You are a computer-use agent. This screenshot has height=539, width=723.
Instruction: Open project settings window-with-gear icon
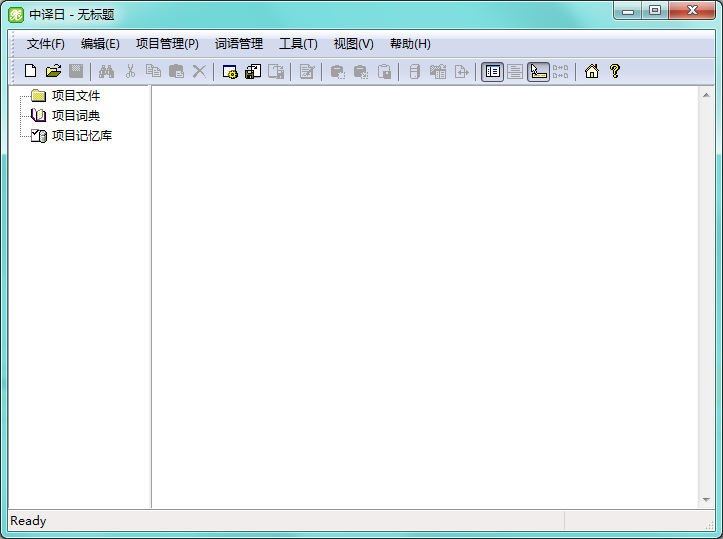coord(230,71)
